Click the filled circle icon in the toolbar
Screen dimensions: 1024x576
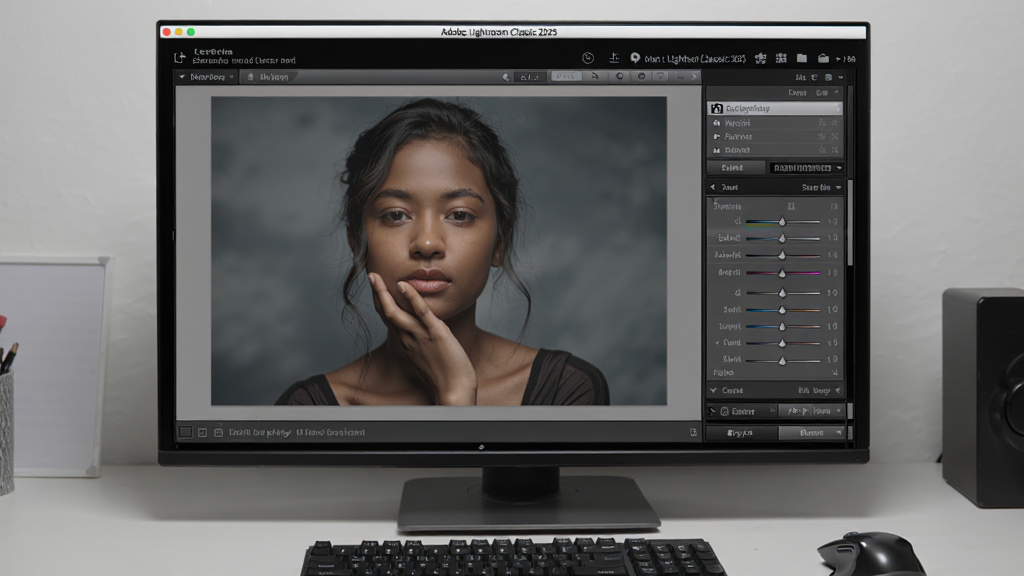pos(641,76)
